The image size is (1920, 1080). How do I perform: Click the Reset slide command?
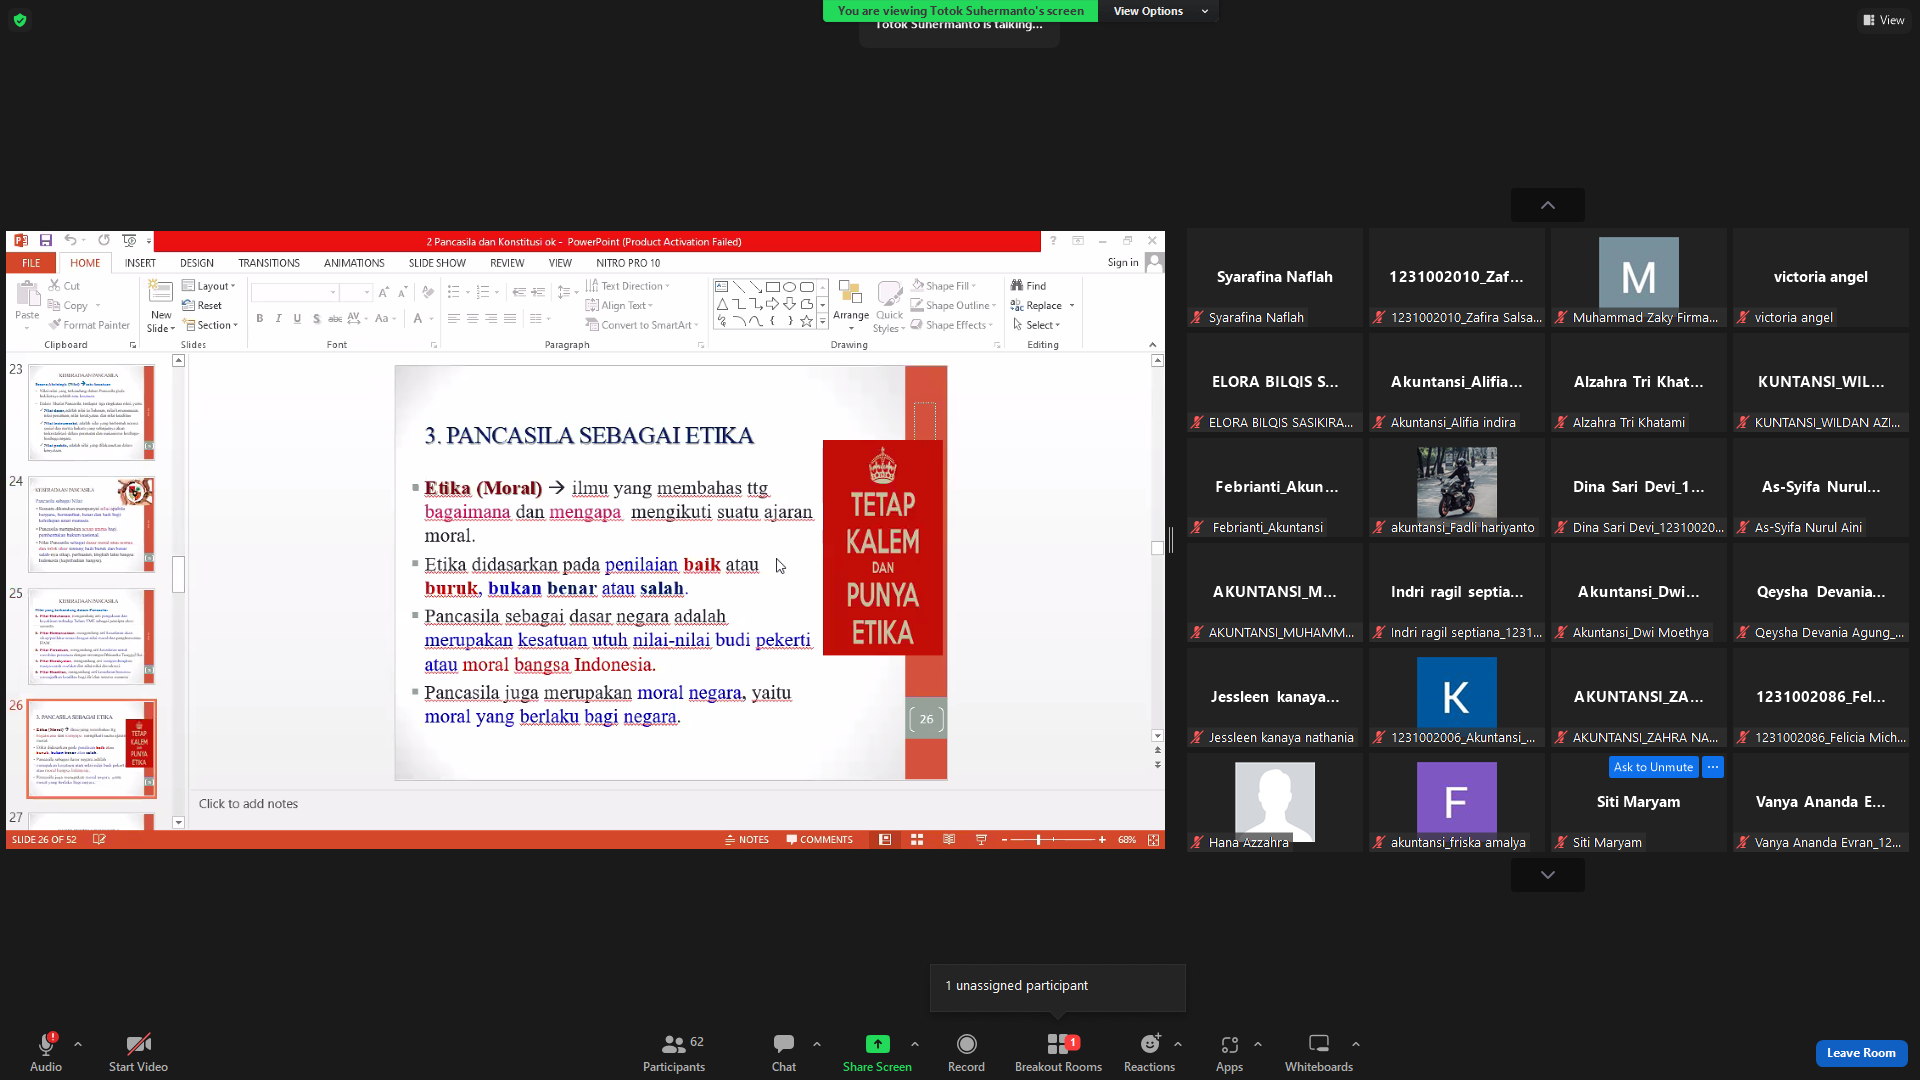[x=203, y=306]
